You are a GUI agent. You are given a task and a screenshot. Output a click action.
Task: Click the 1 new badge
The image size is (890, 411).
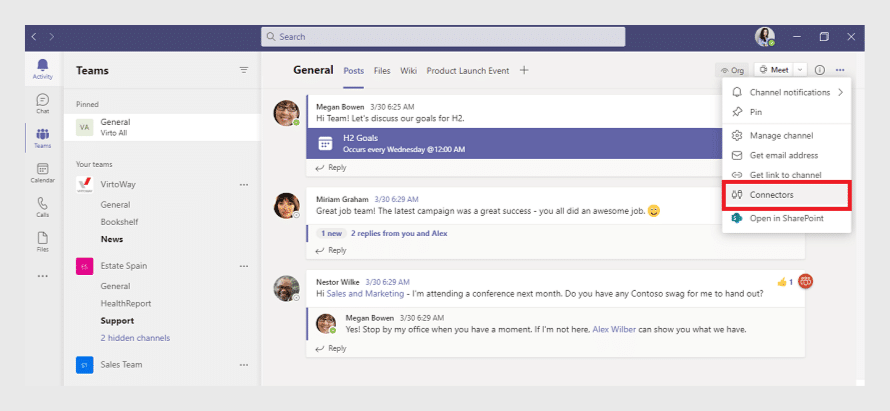pos(331,233)
